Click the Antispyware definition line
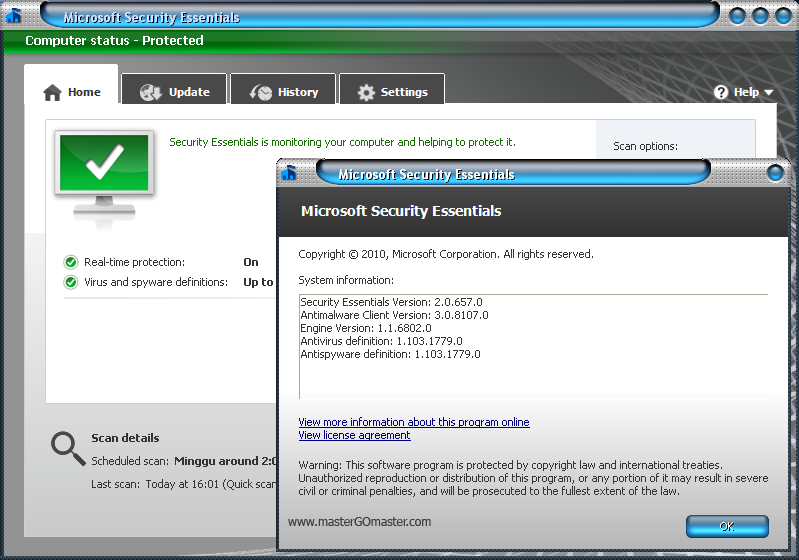Viewport: 799px width, 560px height. (x=390, y=354)
